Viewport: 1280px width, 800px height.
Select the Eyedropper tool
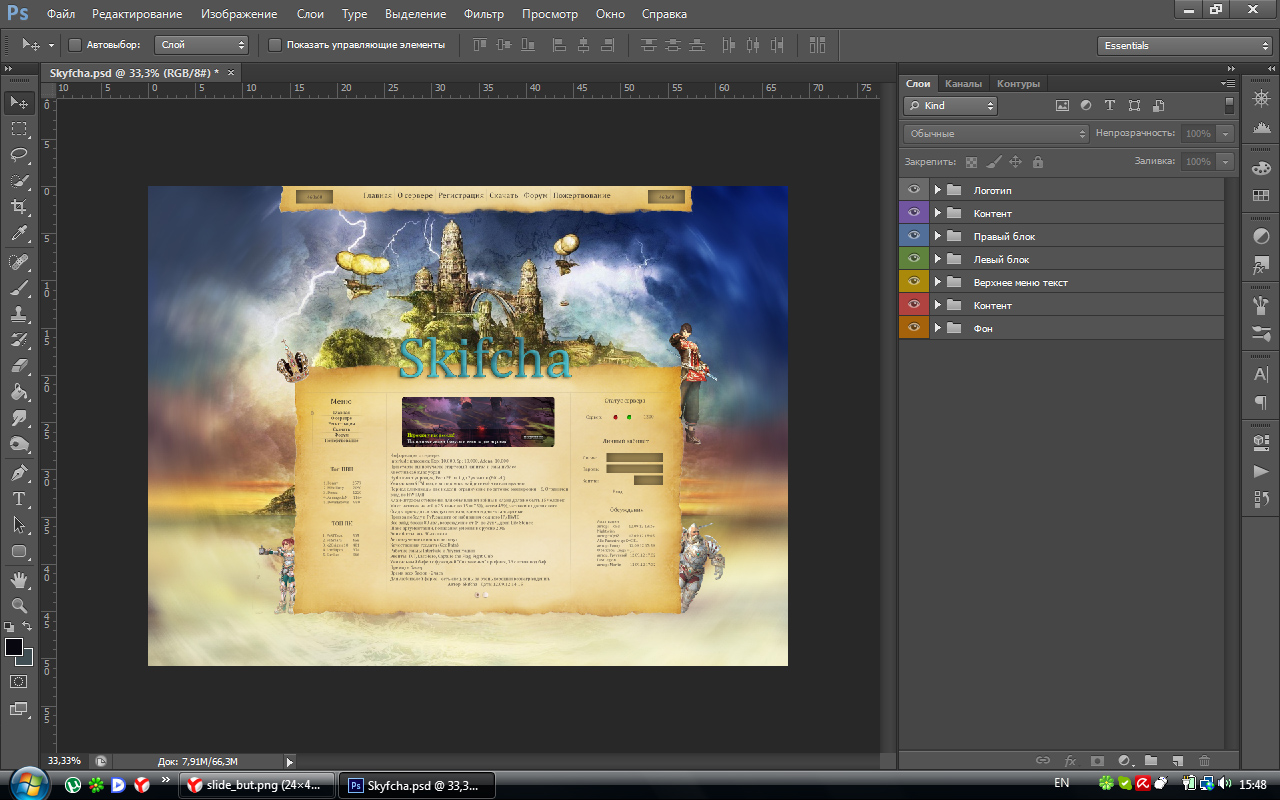coord(19,233)
